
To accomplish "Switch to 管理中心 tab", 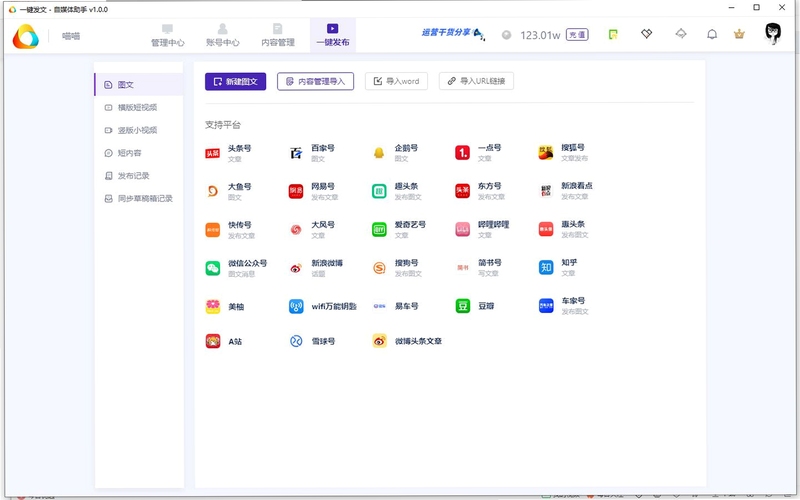I will [167, 35].
